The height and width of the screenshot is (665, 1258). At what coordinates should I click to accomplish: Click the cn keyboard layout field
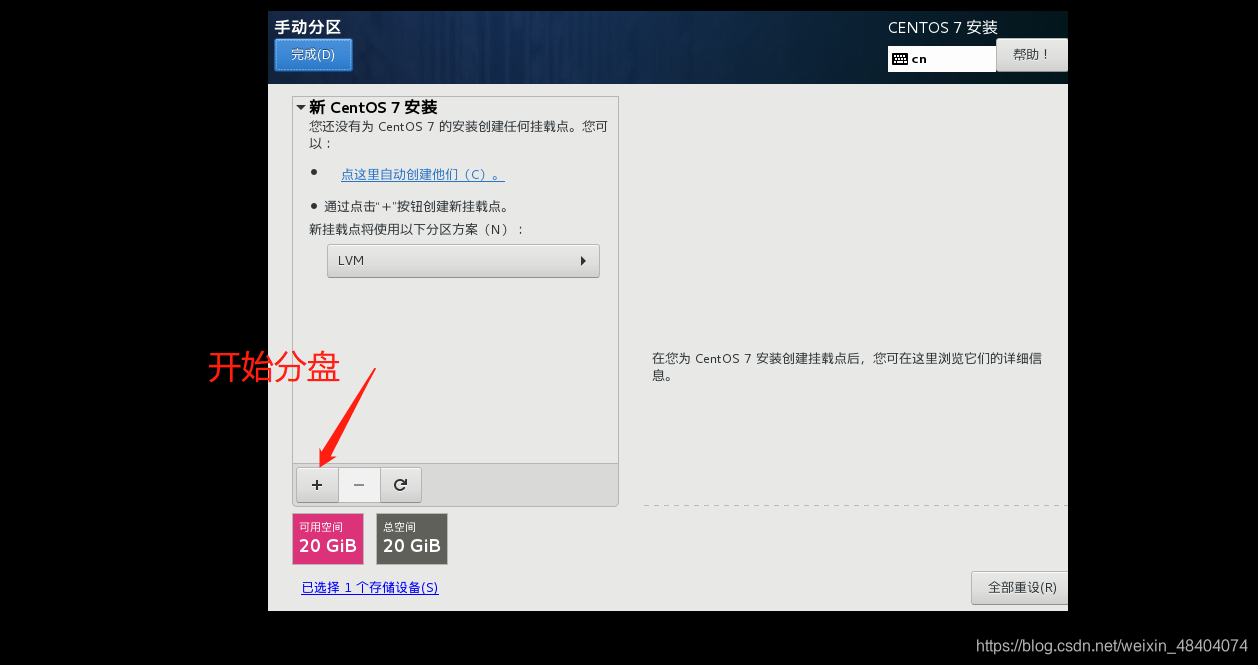click(942, 59)
